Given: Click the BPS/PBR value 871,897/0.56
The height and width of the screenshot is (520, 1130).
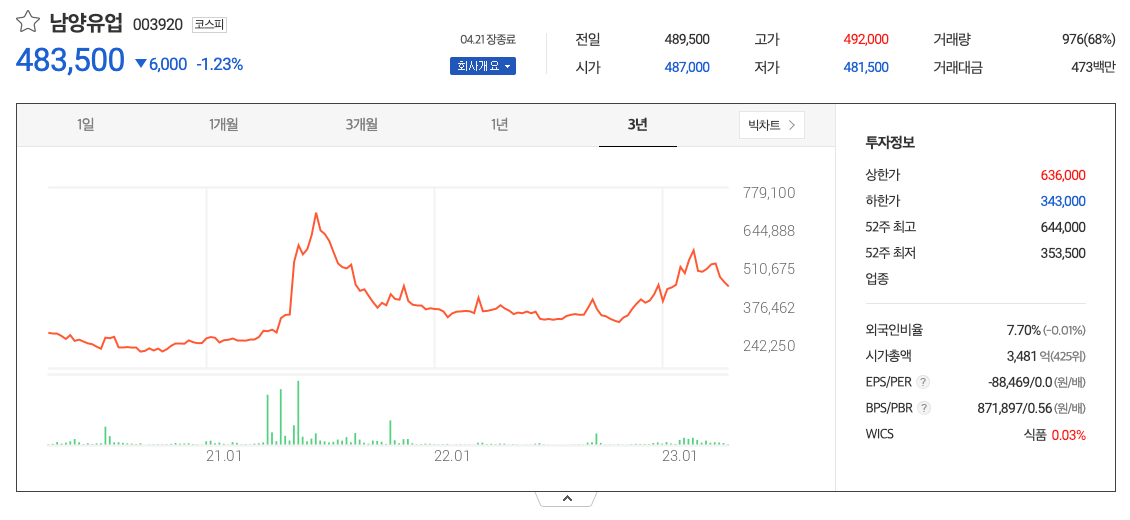Looking at the screenshot, I should [1015, 408].
